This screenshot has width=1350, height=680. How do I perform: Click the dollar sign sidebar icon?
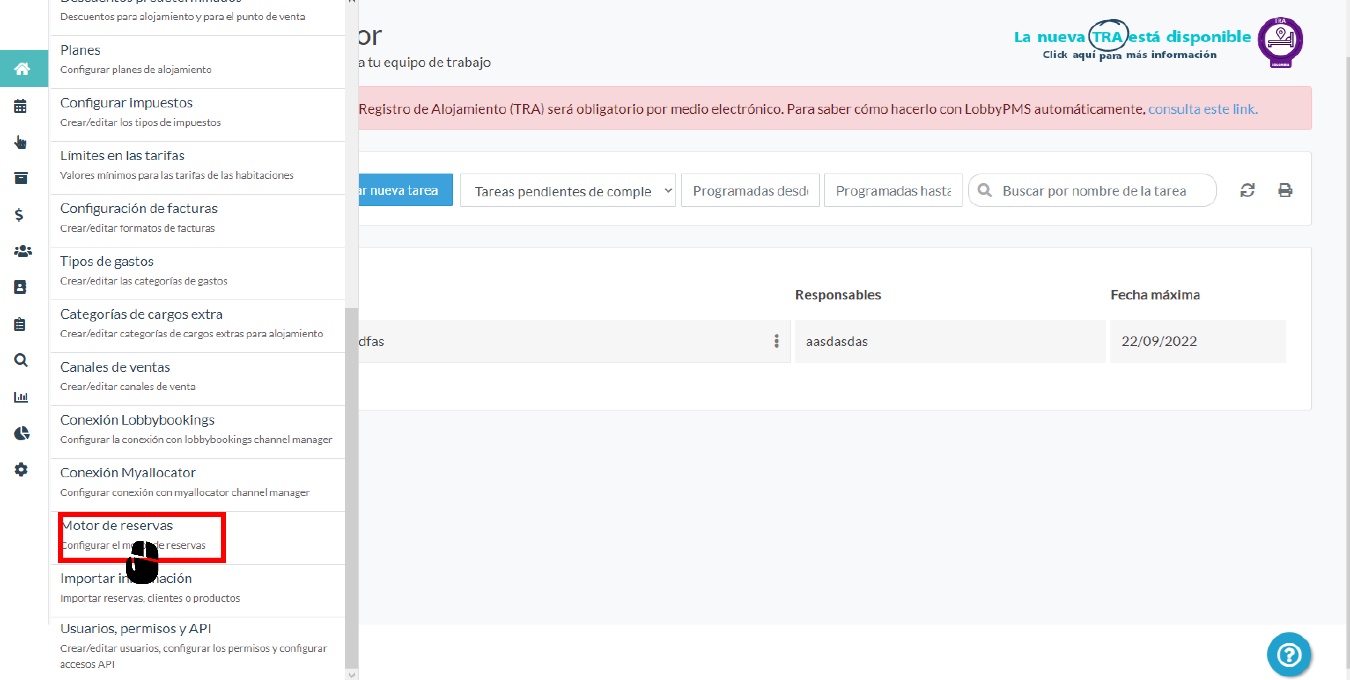(x=21, y=215)
